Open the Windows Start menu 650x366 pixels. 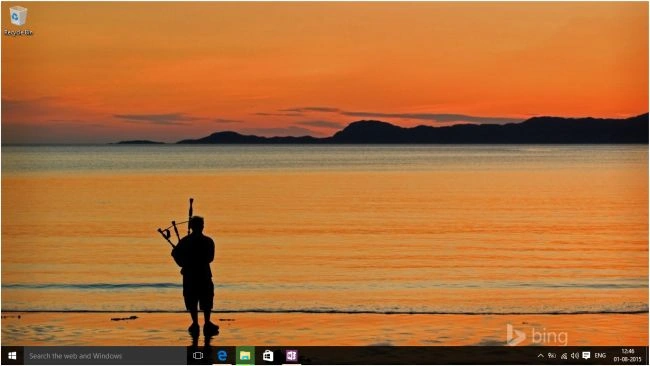pos(12,356)
